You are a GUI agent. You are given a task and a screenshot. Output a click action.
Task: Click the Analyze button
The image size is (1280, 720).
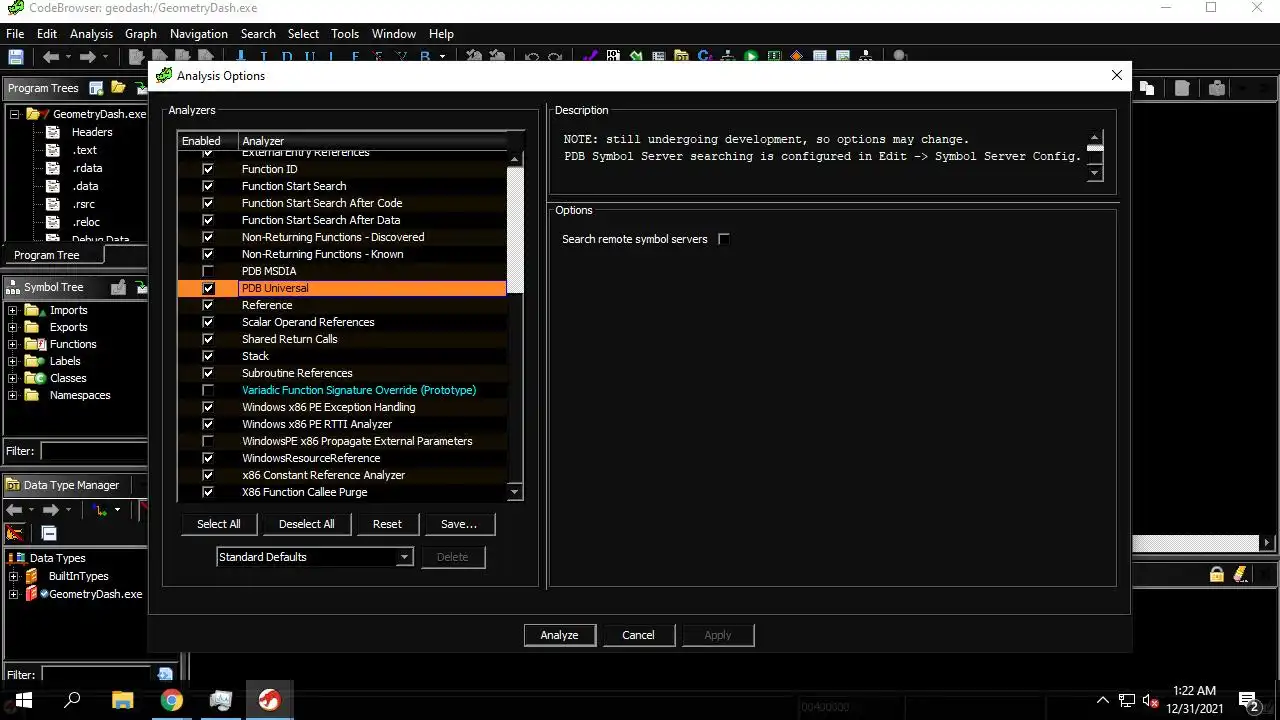(559, 635)
